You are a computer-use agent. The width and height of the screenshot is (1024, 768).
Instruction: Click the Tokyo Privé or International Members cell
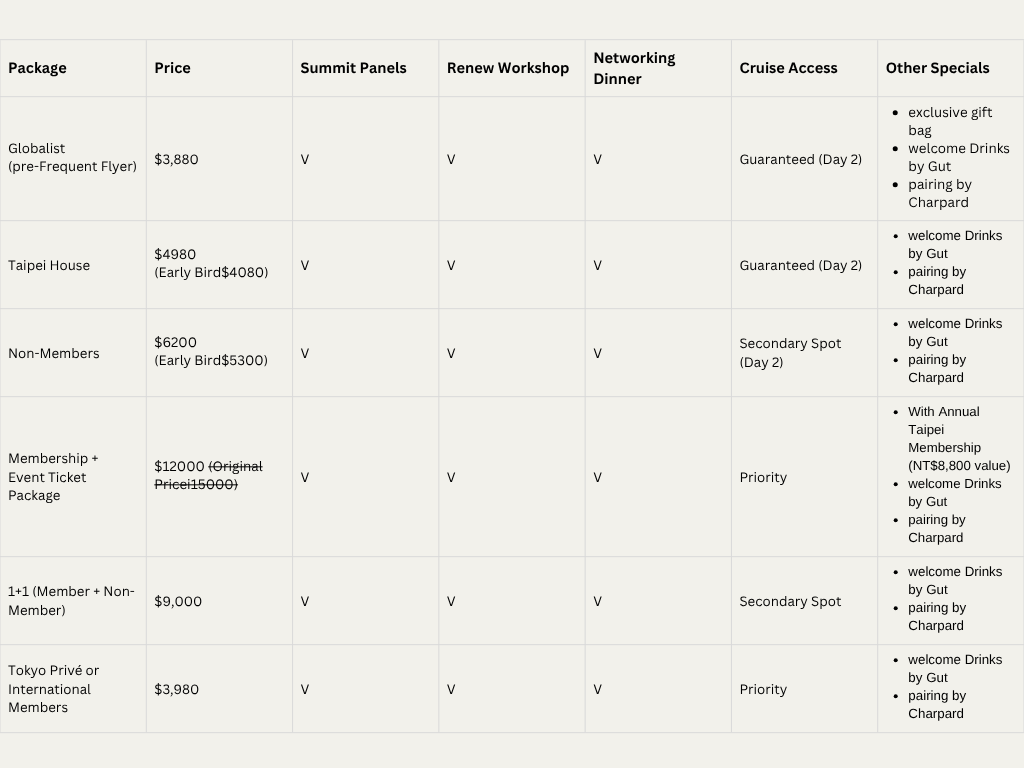tap(53, 689)
